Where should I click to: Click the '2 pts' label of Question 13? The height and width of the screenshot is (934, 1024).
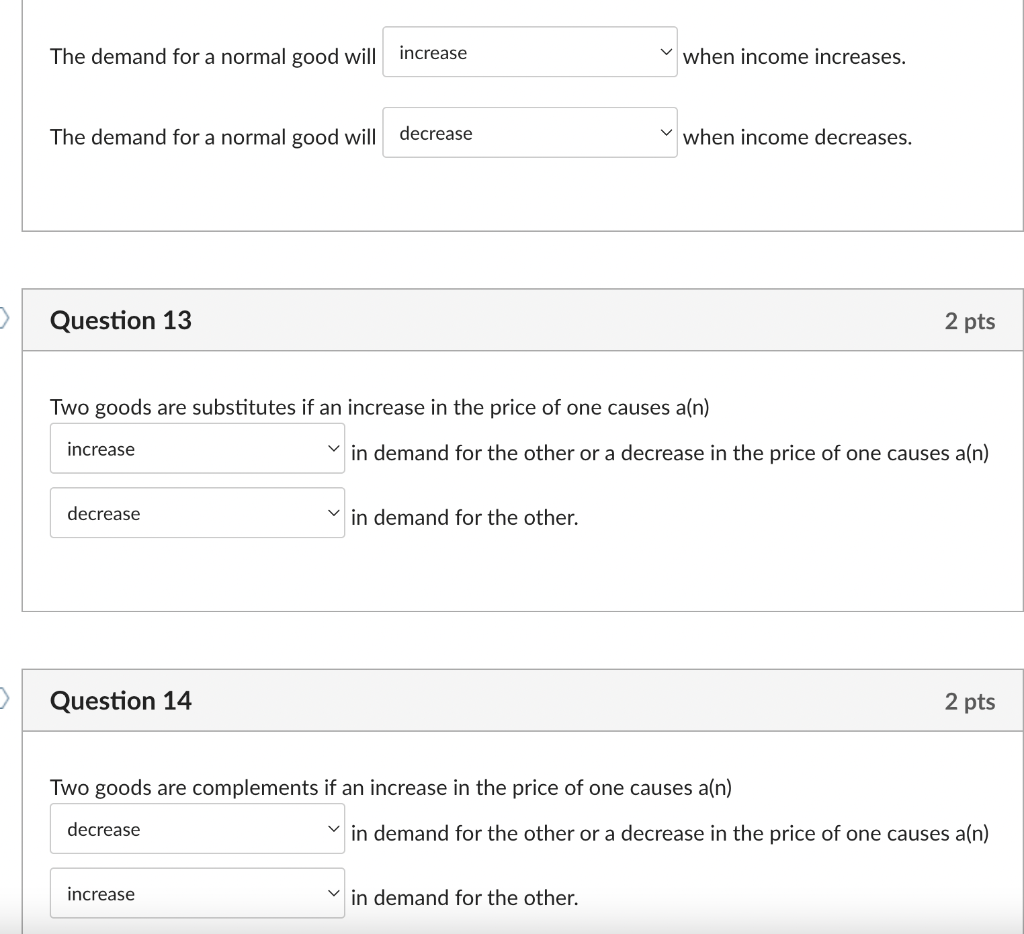[x=970, y=321]
